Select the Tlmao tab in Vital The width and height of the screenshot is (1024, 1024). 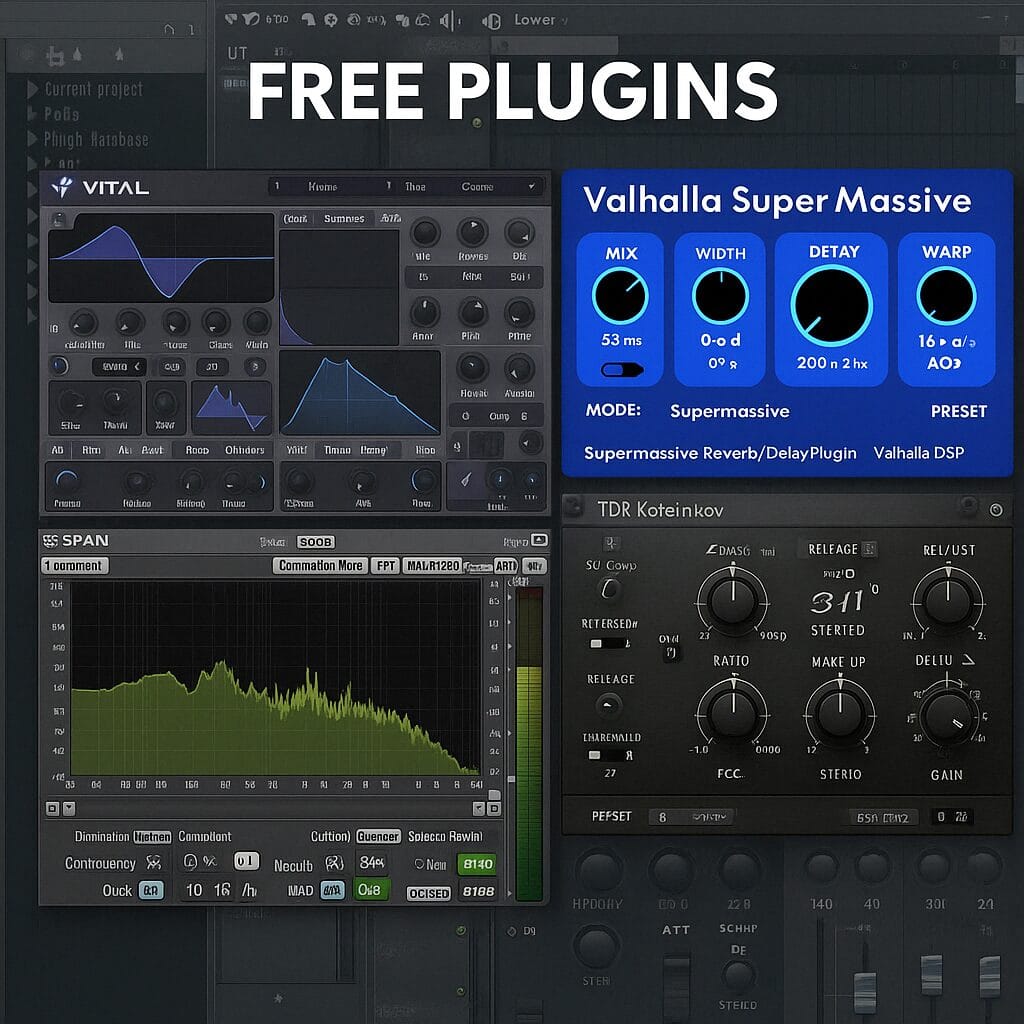click(x=338, y=450)
